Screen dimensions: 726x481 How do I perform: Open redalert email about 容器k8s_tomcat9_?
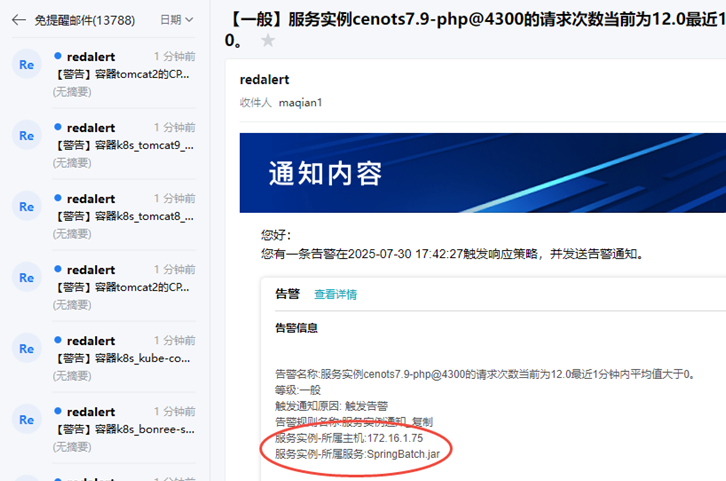click(x=124, y=144)
